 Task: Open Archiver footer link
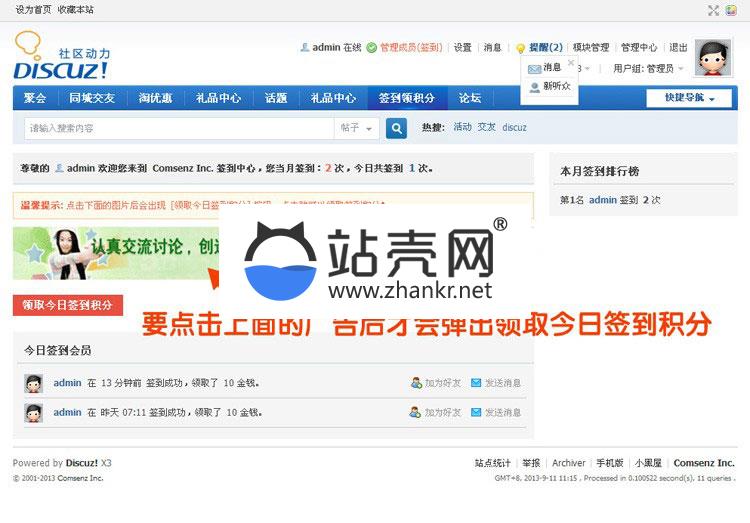[x=569, y=463]
